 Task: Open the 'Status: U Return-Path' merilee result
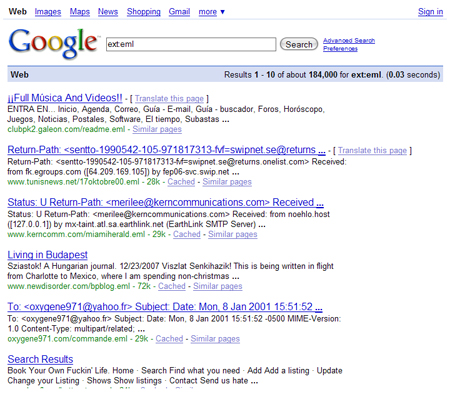165,202
